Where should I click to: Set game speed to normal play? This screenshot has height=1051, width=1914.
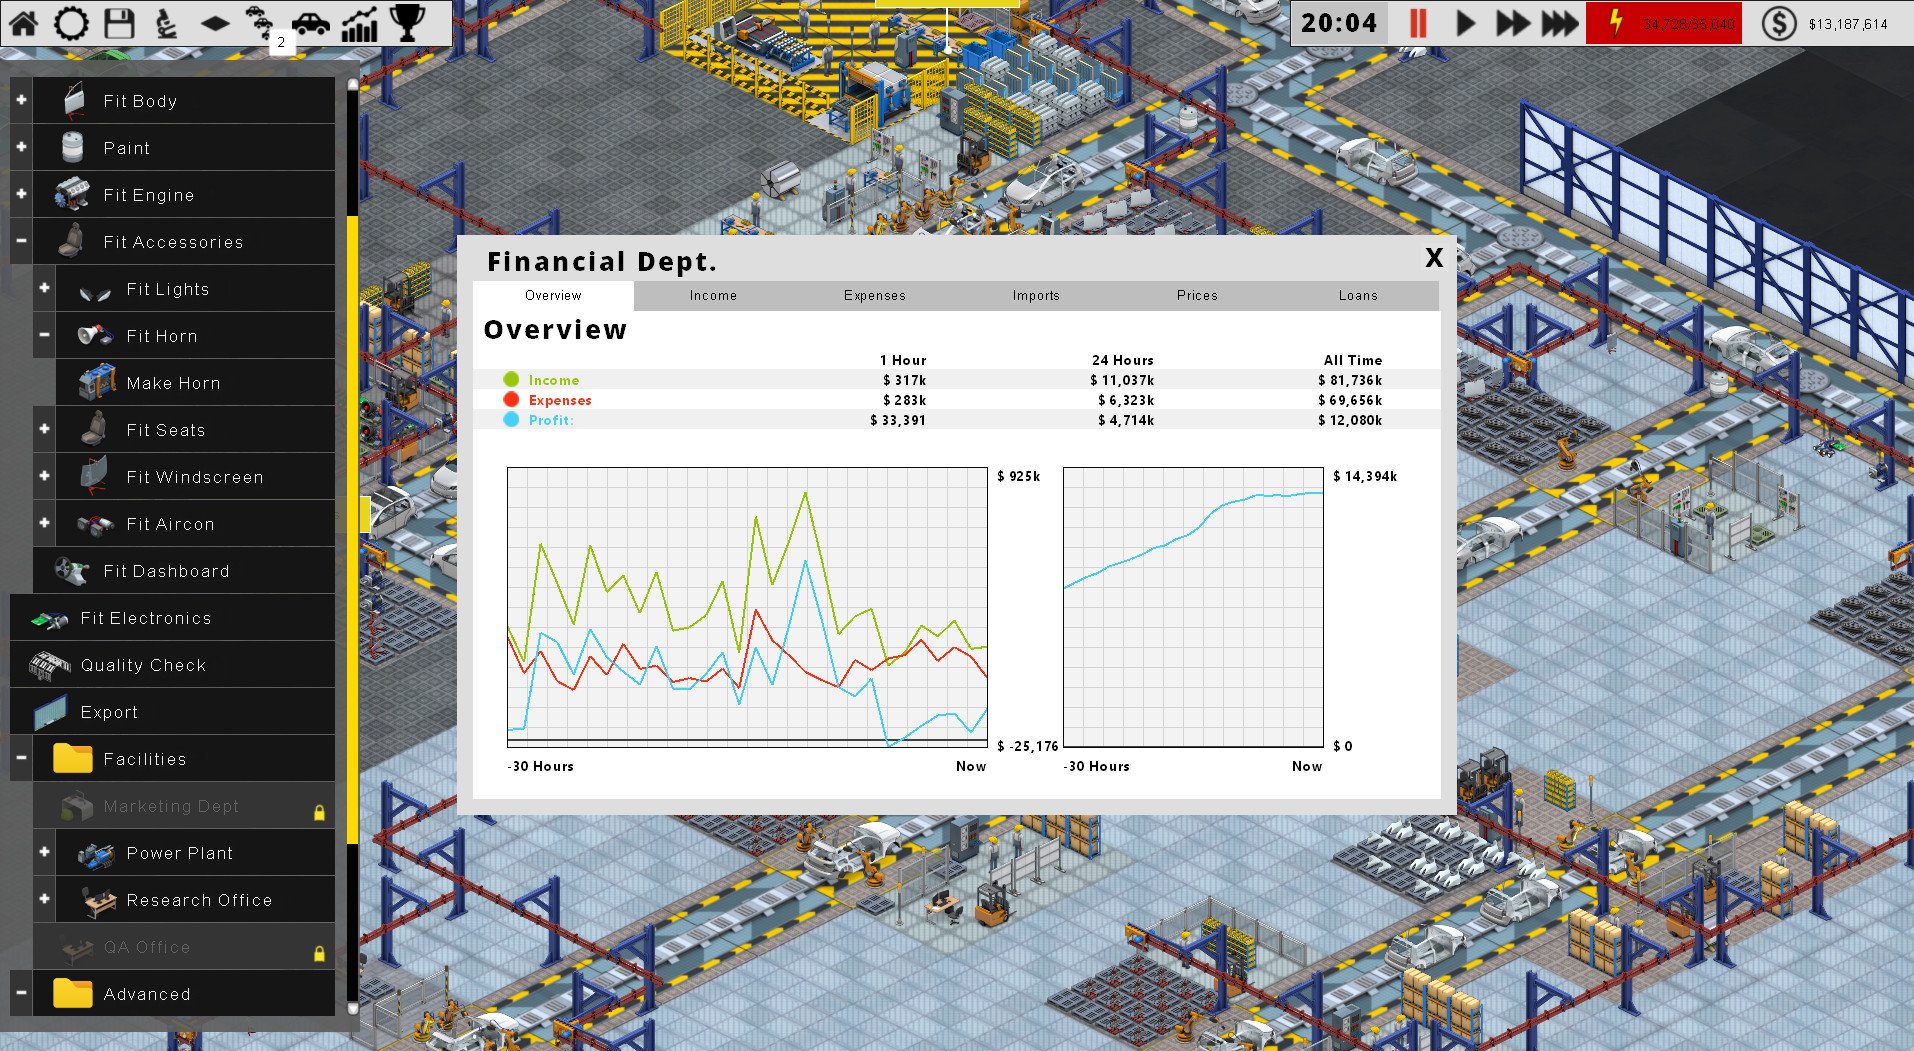[1465, 23]
